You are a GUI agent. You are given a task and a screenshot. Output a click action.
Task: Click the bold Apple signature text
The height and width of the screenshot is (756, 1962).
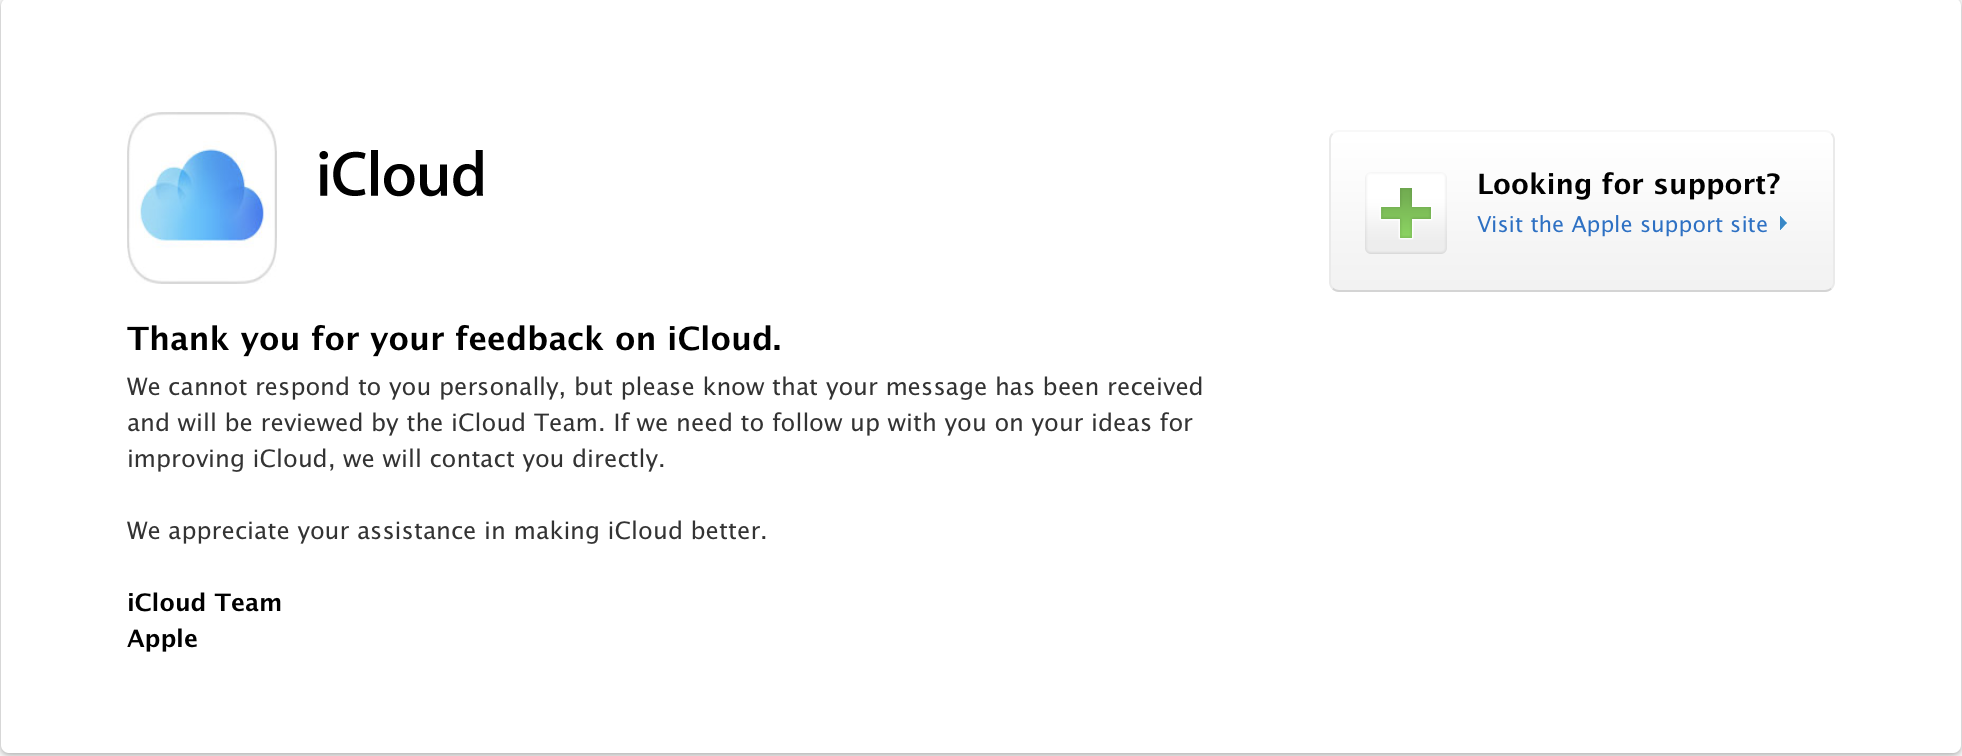coord(162,639)
